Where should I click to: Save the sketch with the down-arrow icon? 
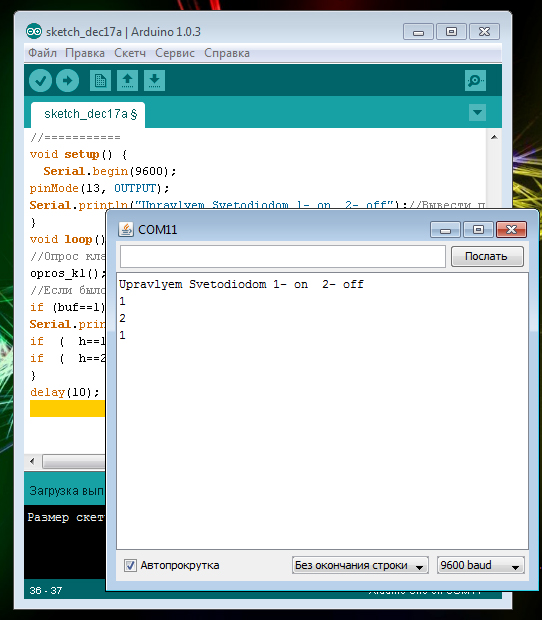tap(154, 81)
